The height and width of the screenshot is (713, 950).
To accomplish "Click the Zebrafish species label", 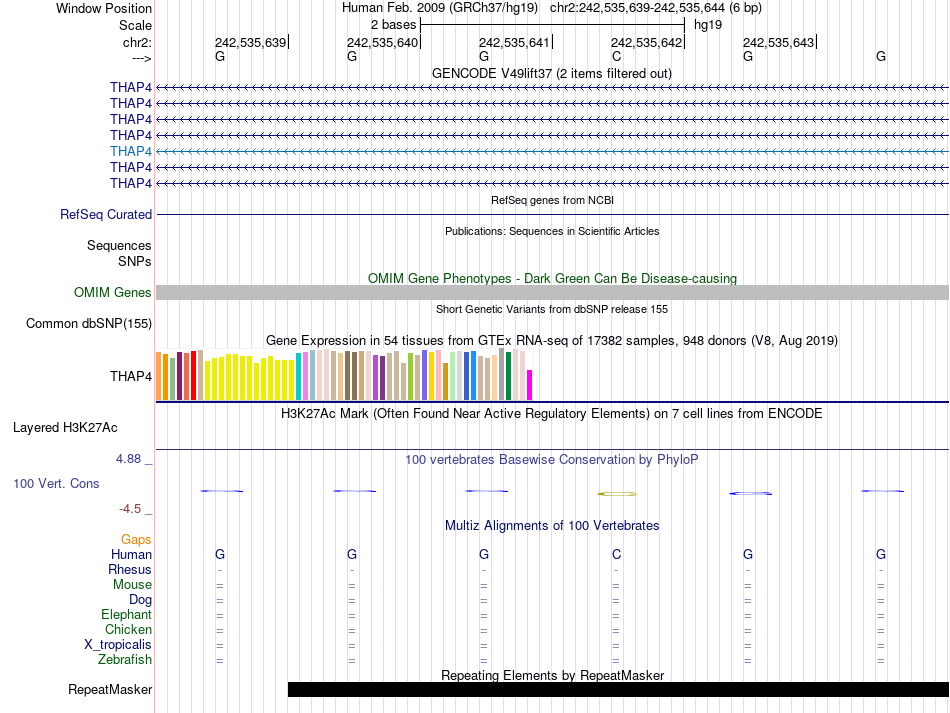I will tap(125, 660).
